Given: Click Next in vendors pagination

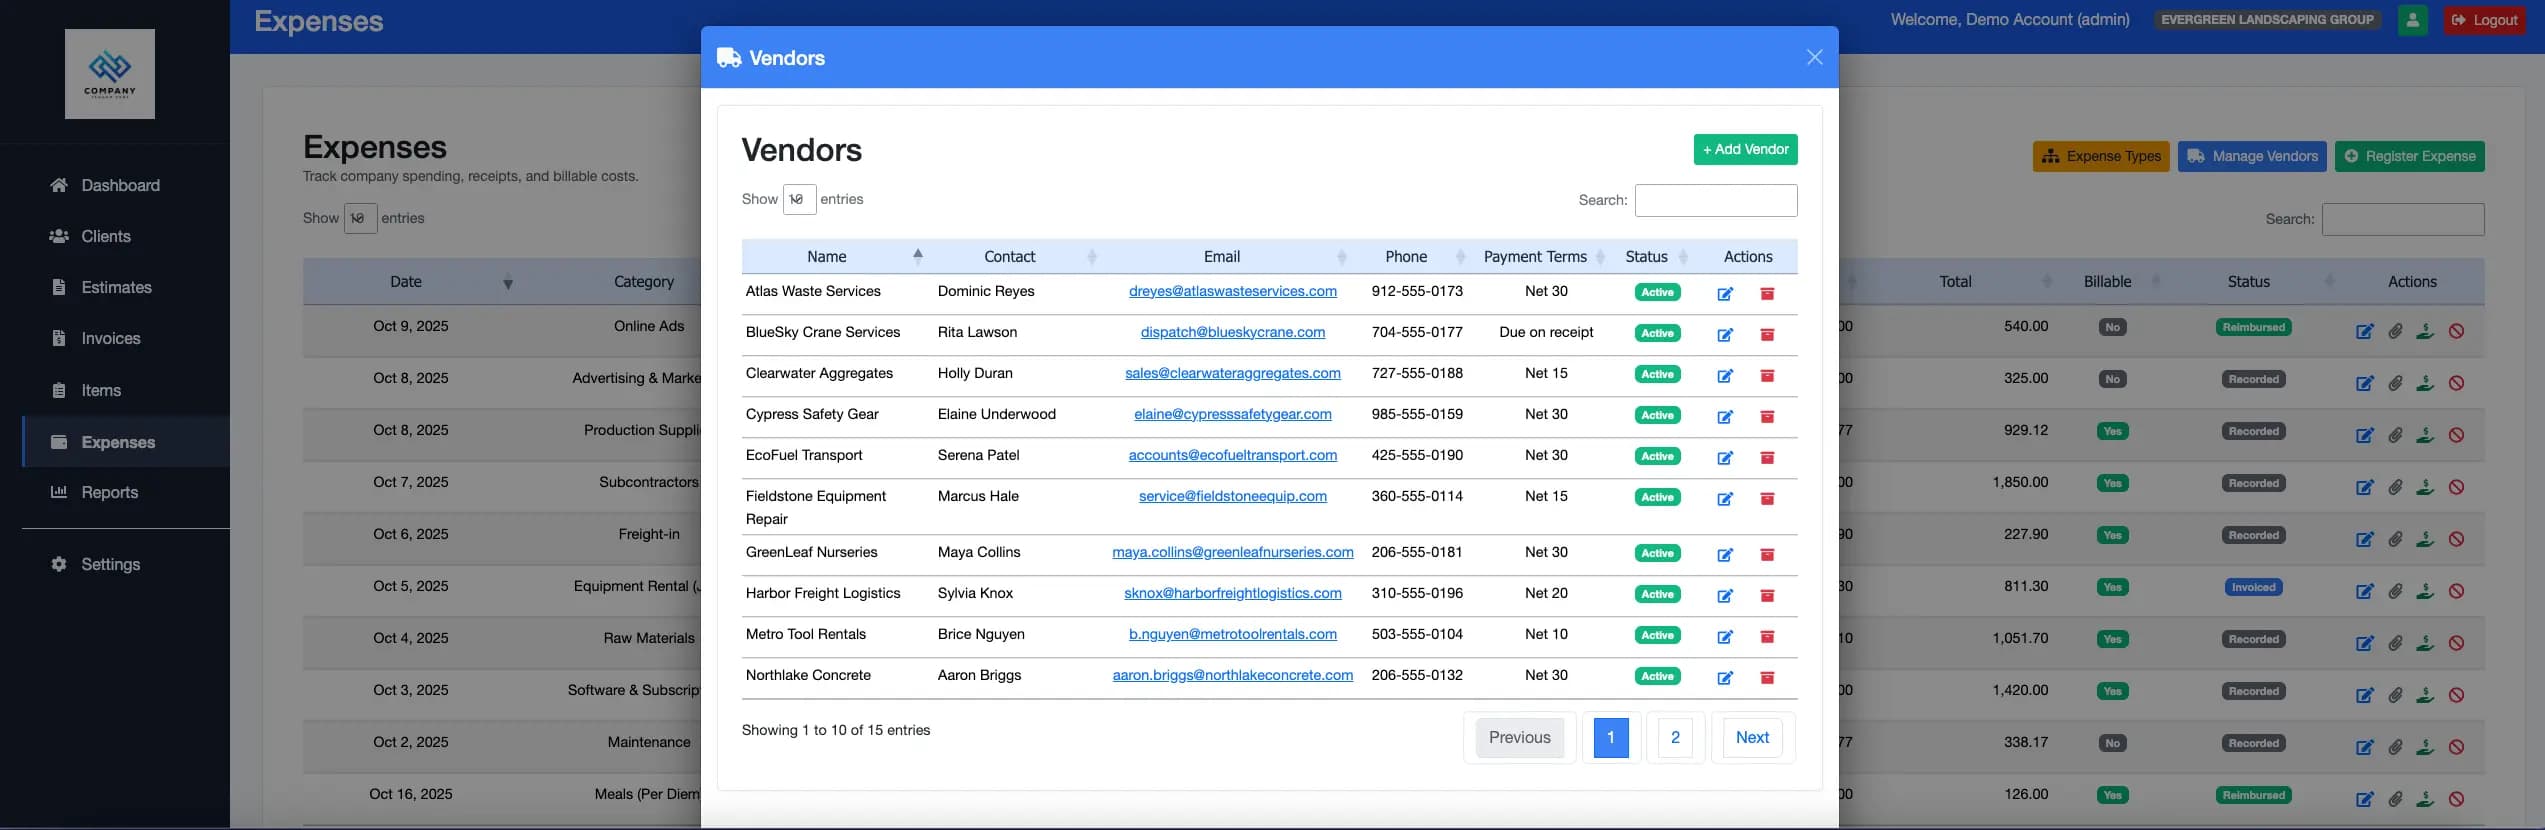Looking at the screenshot, I should [1752, 737].
